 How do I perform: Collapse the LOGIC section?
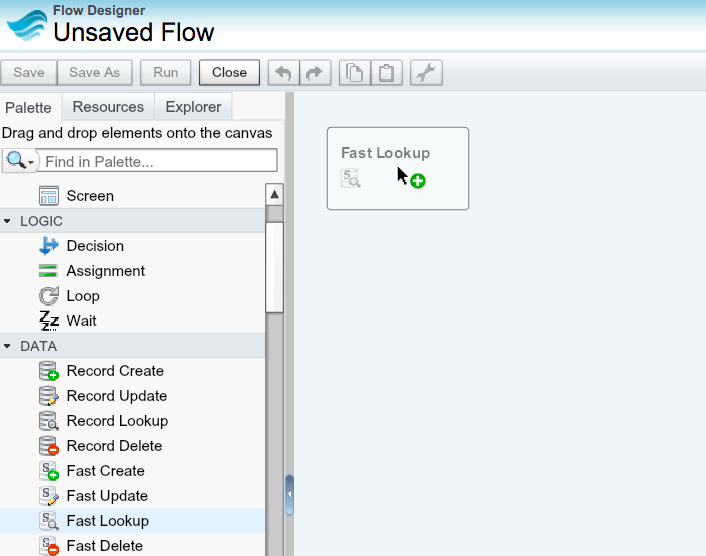pos(9,221)
